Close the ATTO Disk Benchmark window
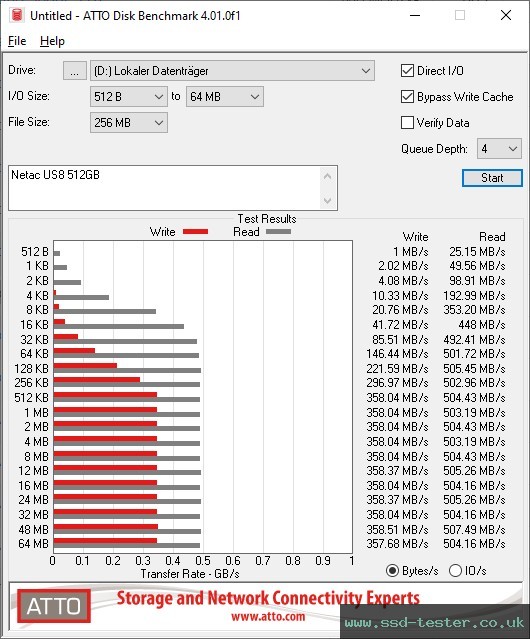The image size is (530, 639). [506, 15]
